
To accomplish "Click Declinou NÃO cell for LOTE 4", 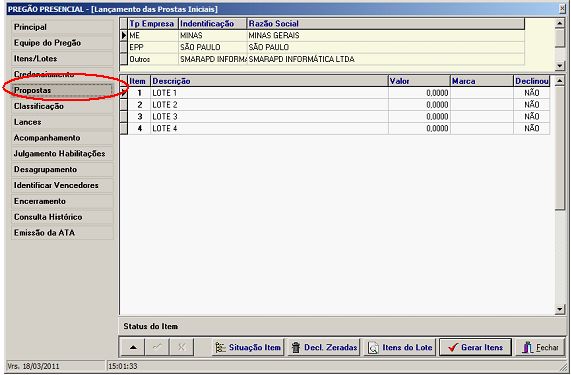I will point(532,129).
